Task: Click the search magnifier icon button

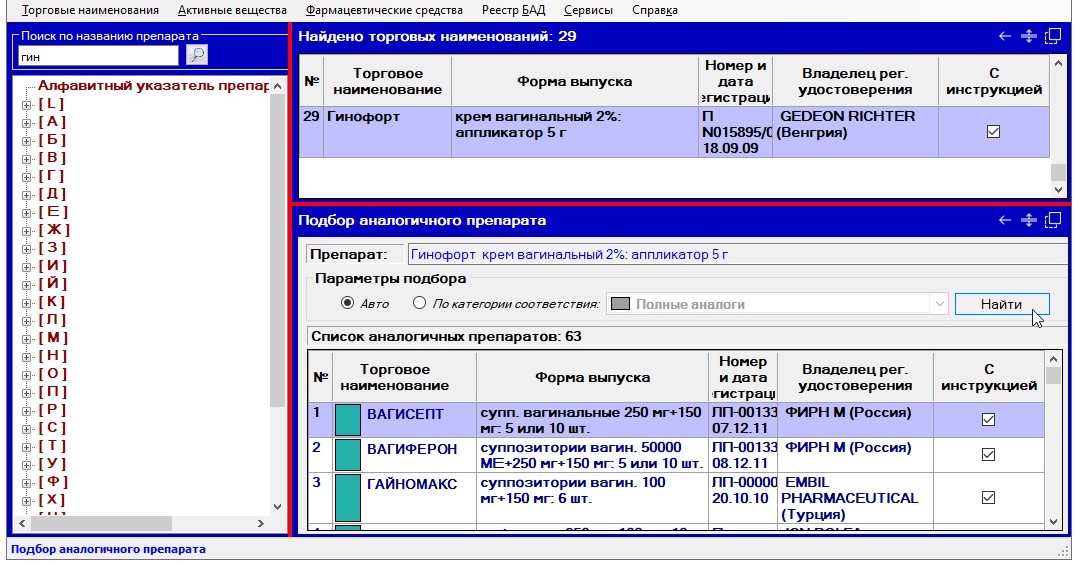Action: tap(197, 55)
